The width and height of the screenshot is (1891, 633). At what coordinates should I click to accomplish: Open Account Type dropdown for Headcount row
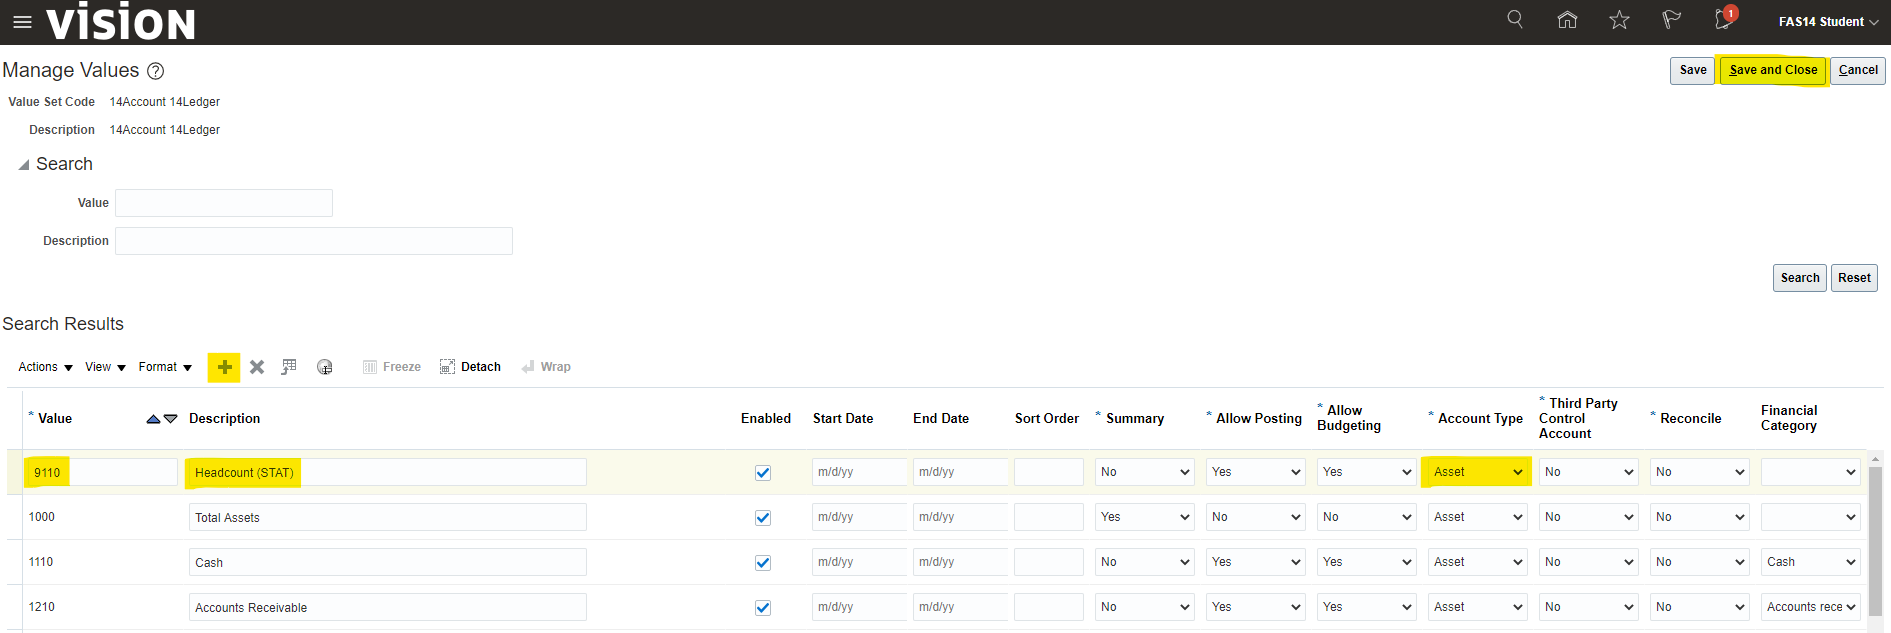pyautogui.click(x=1477, y=472)
